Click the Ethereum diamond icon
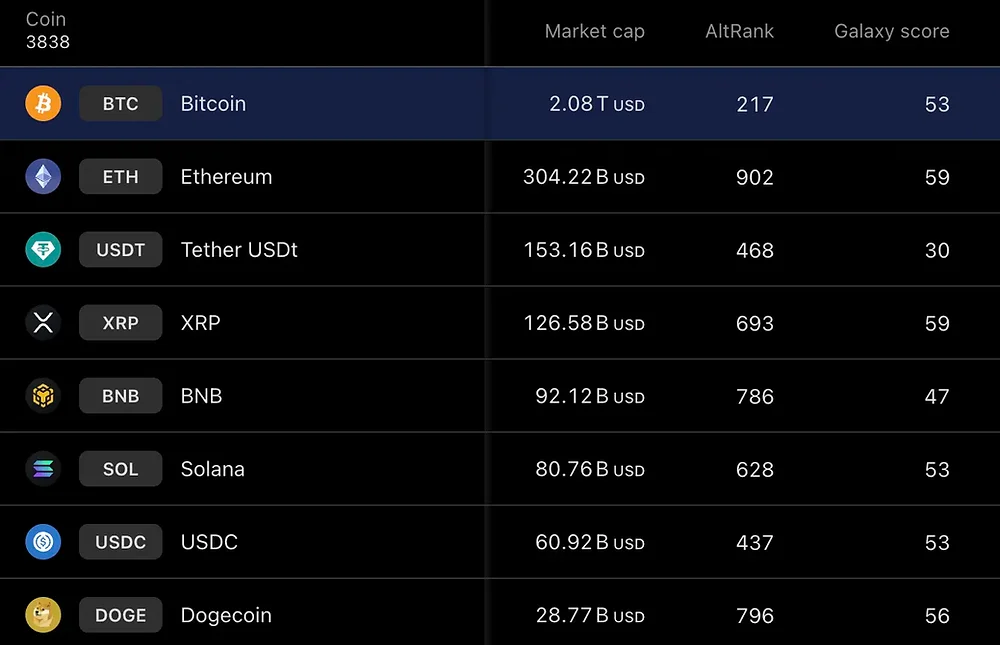The width and height of the screenshot is (1000, 645). point(42,176)
